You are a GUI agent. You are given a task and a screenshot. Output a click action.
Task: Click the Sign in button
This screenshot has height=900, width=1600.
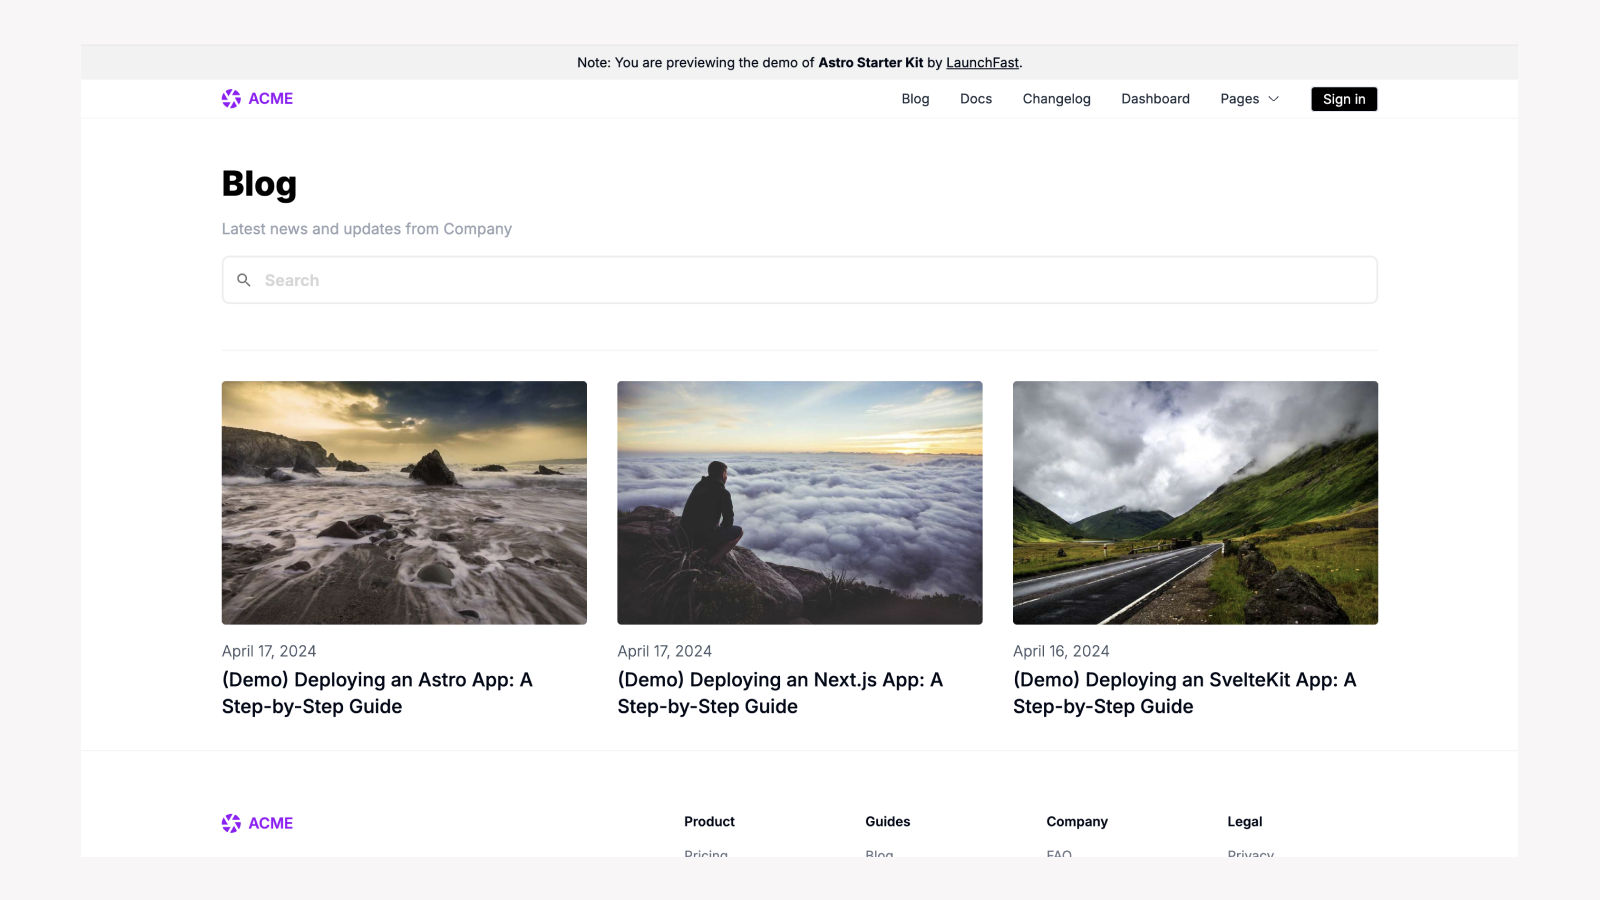[x=1344, y=99]
